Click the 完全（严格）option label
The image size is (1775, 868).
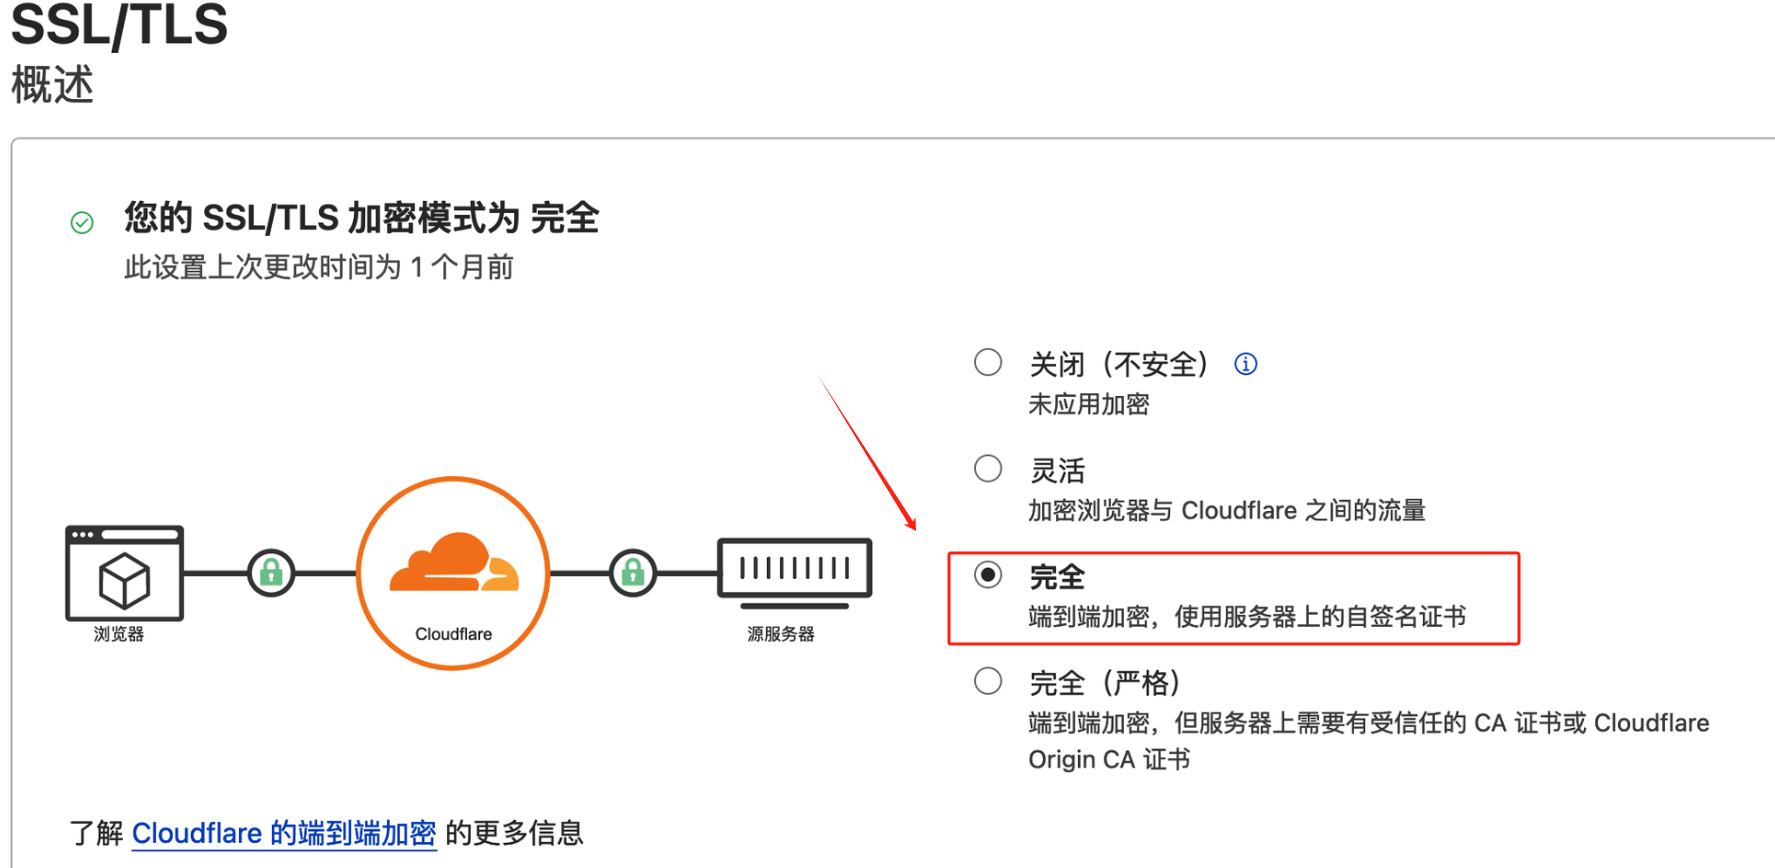coord(1106,683)
